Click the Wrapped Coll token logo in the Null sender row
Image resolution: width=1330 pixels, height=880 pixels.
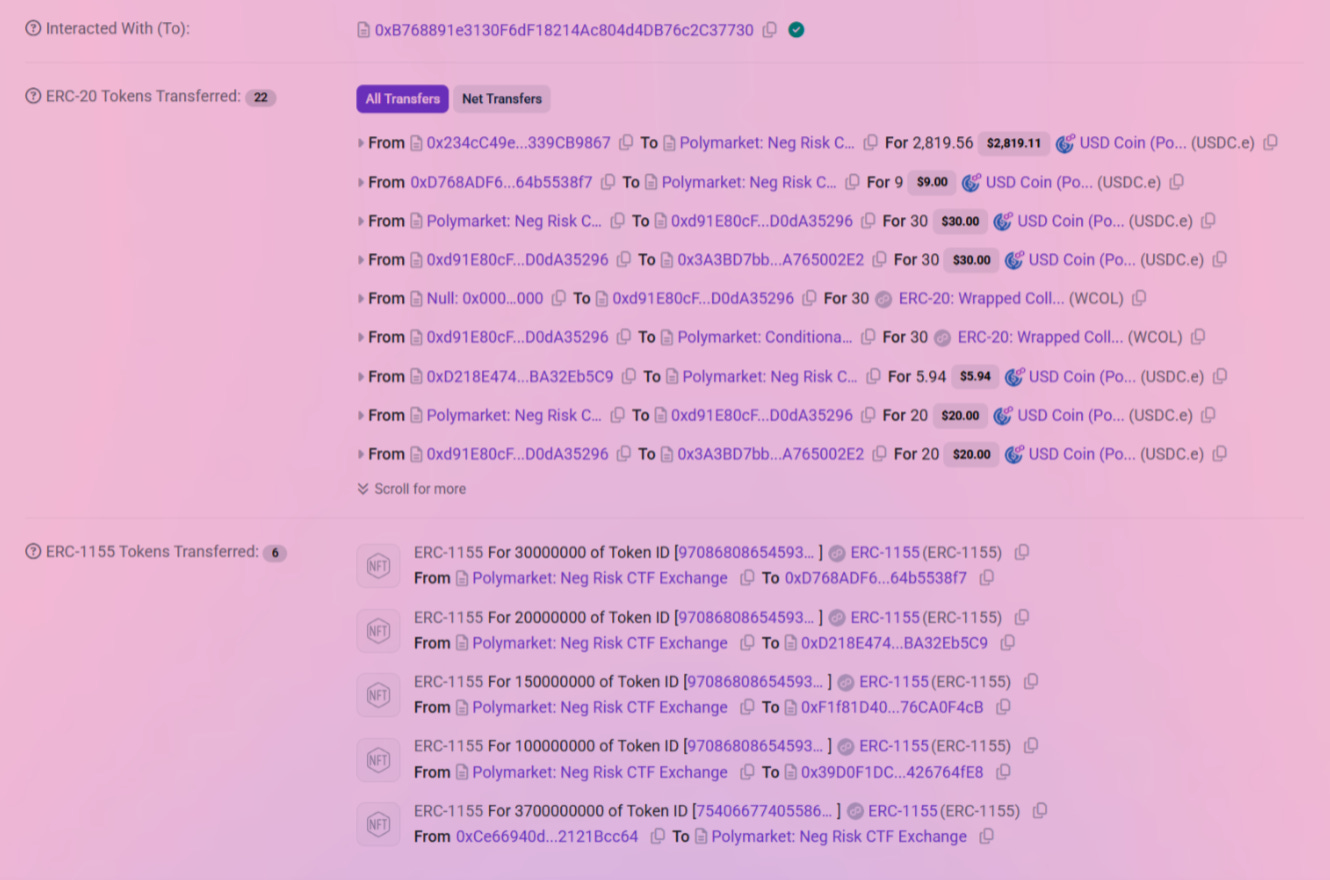click(883, 299)
